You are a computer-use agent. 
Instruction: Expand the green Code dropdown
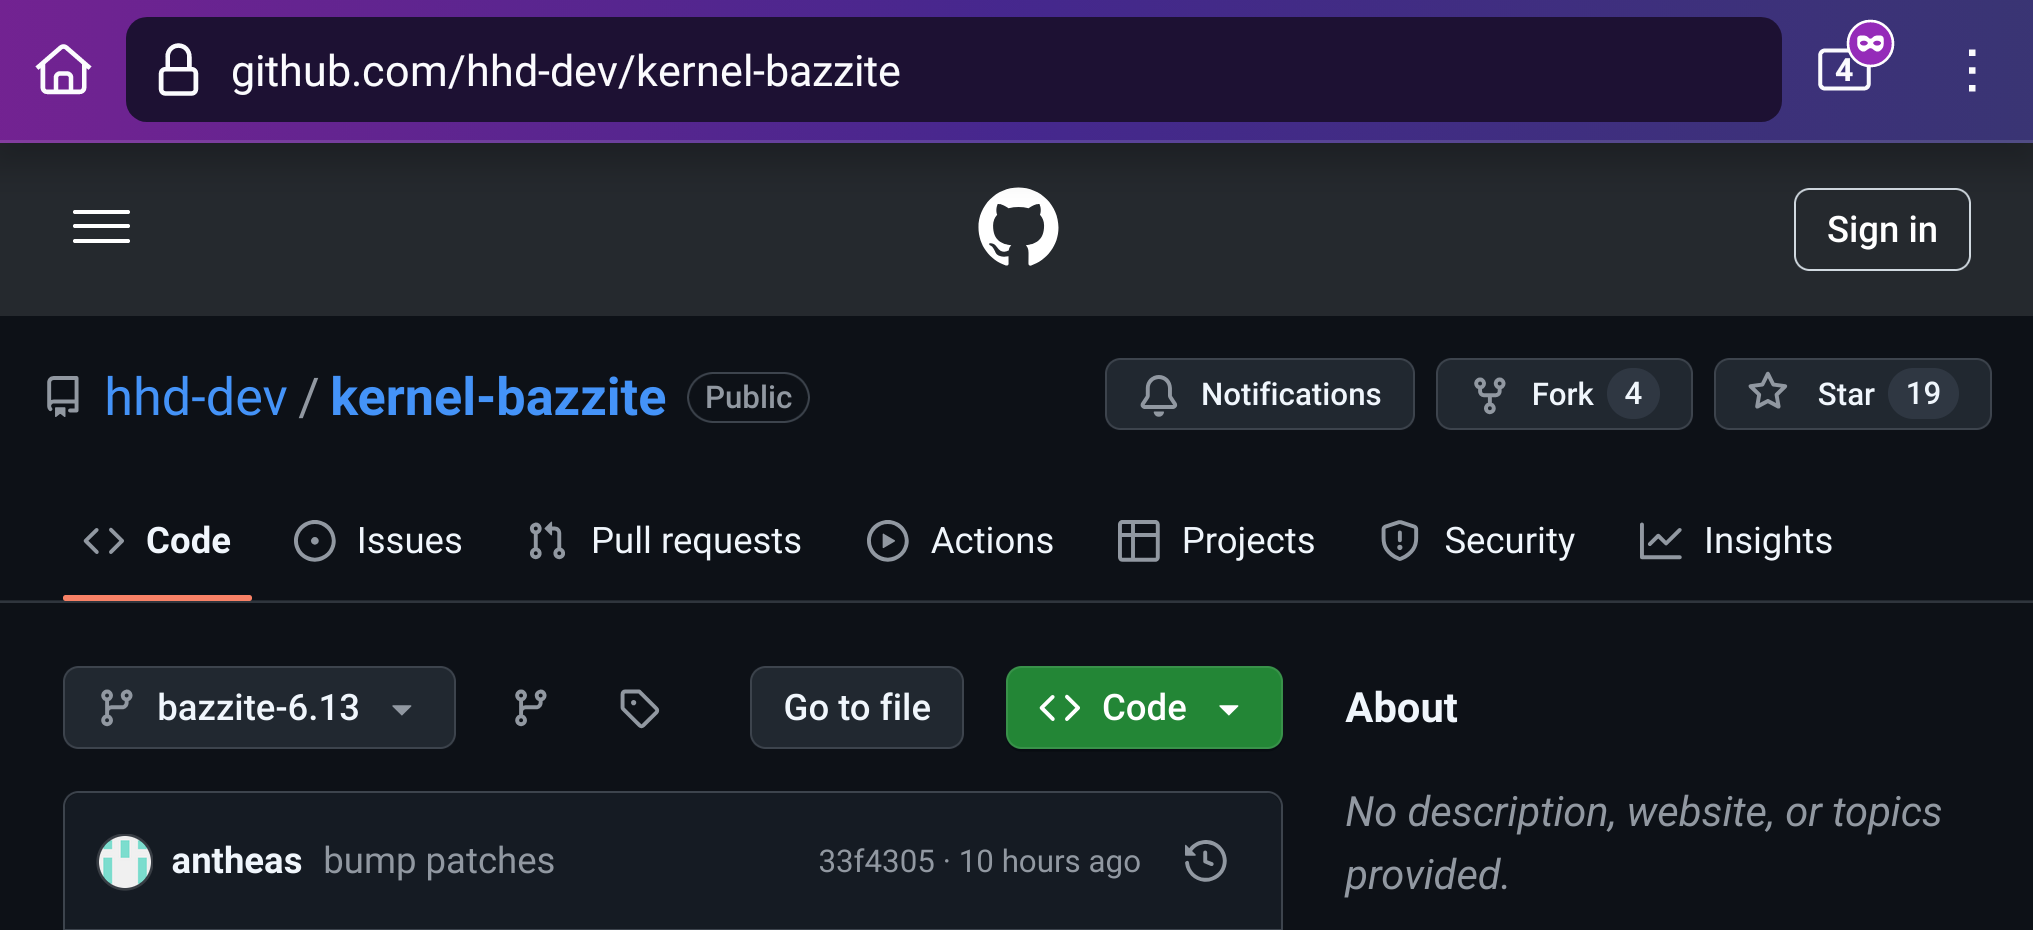[1143, 708]
